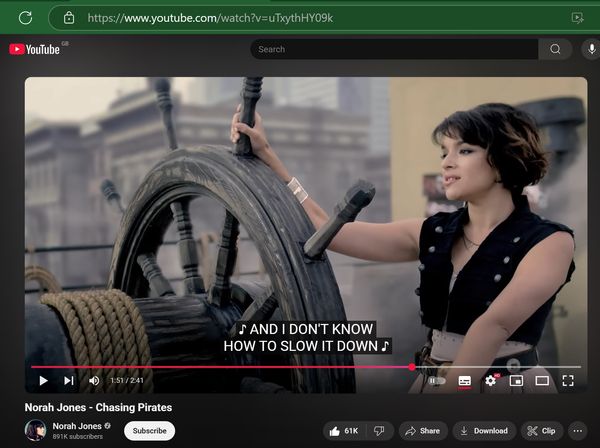Go to the YouTube home logo

tap(34, 49)
